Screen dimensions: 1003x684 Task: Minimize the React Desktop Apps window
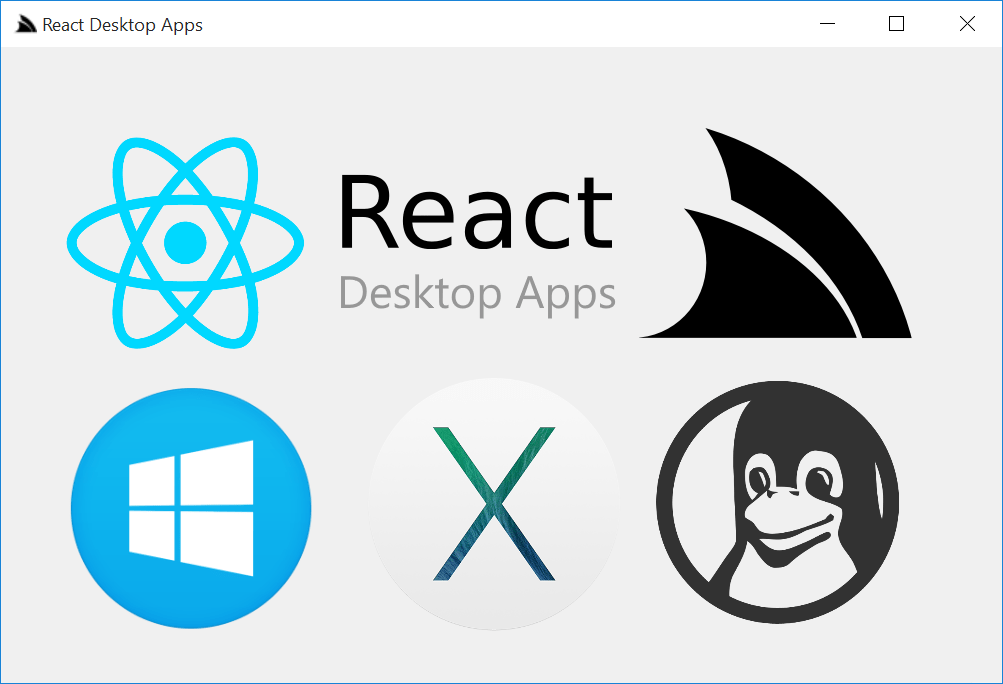[827, 23]
